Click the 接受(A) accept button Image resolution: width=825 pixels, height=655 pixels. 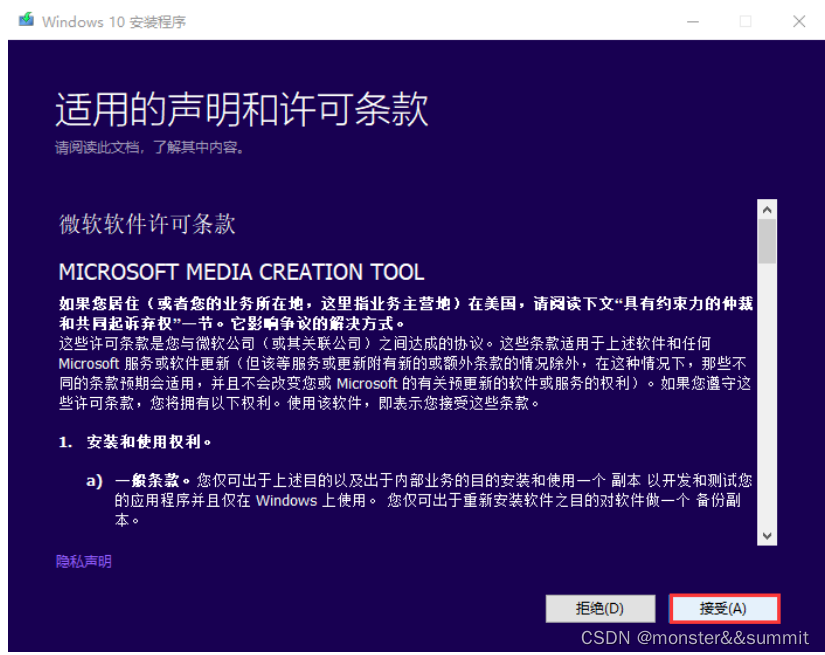pos(724,609)
